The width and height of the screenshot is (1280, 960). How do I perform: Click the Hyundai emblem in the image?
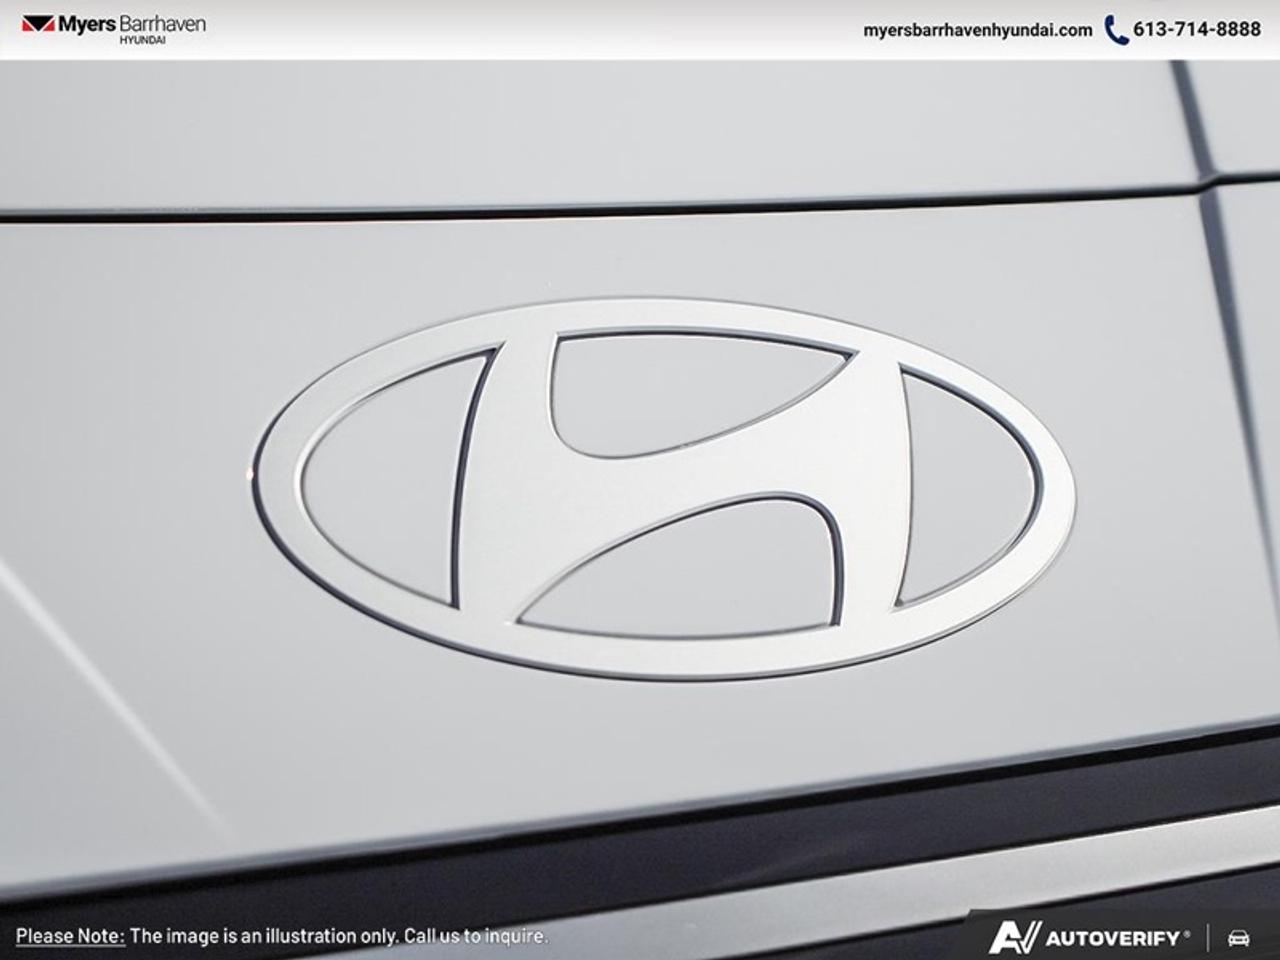point(663,490)
